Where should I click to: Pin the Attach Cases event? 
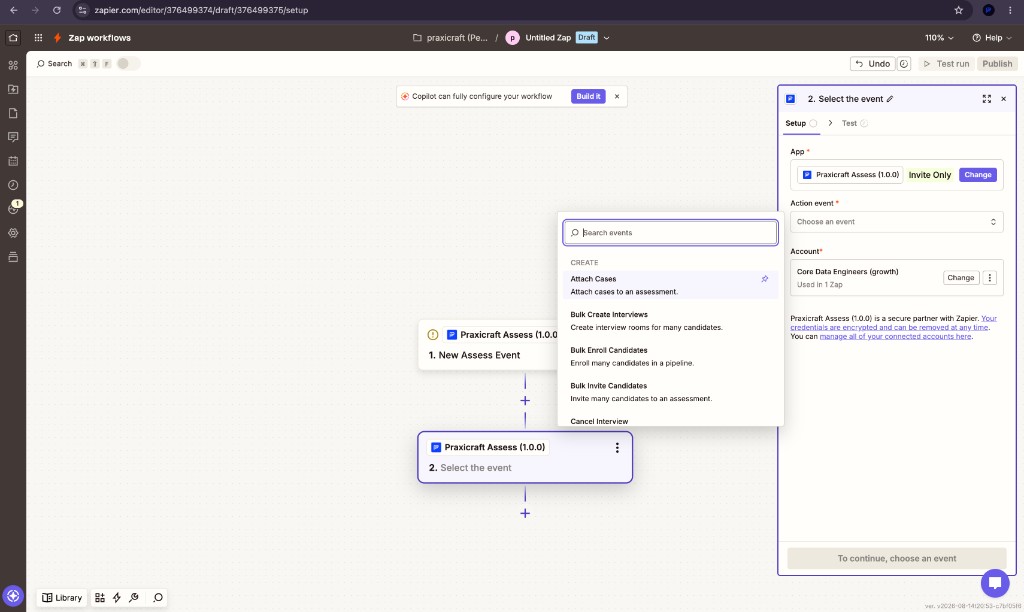tap(765, 279)
